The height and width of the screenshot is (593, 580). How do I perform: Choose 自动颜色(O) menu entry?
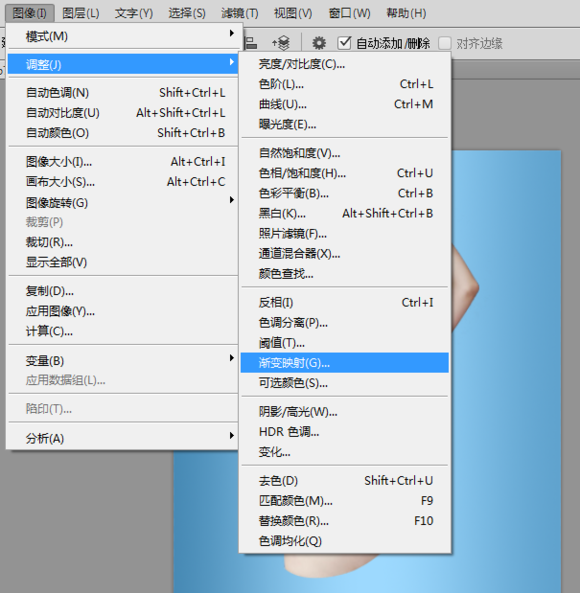tap(123, 132)
